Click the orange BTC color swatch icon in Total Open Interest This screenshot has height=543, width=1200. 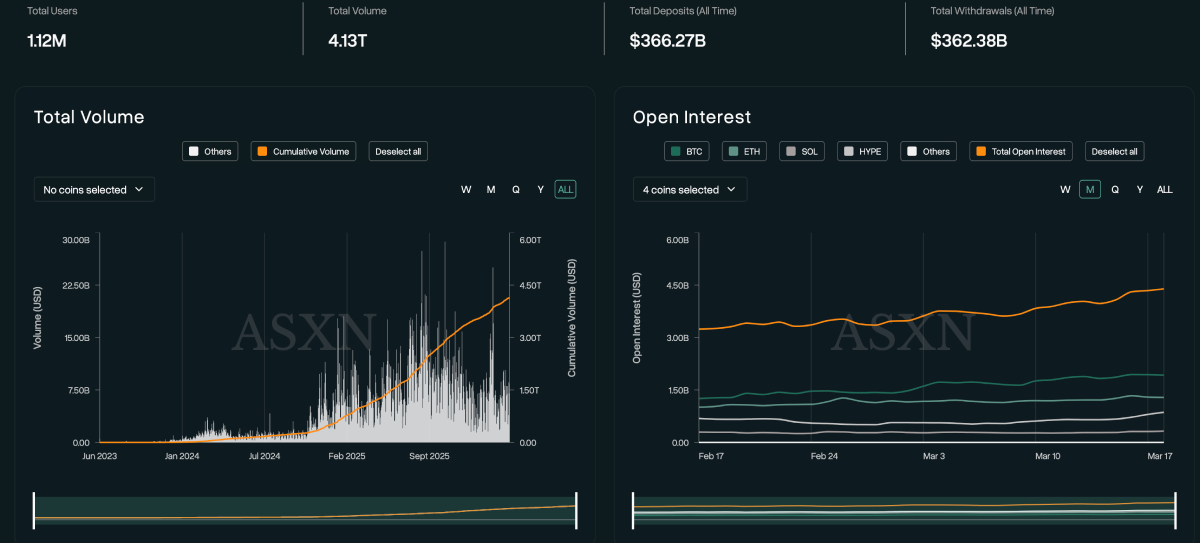coord(981,152)
